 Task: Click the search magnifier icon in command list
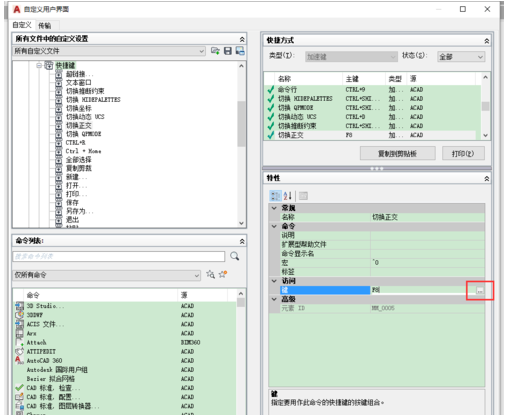(x=235, y=256)
